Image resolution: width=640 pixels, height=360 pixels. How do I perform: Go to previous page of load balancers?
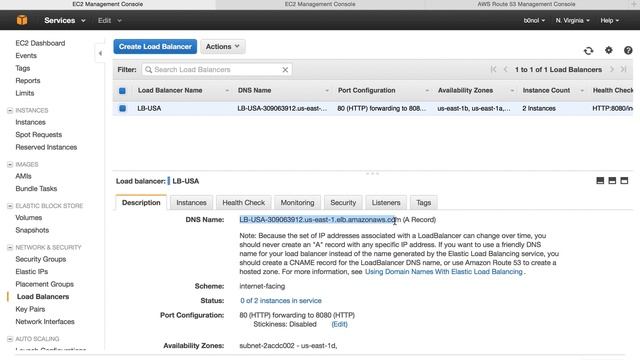[505, 69]
